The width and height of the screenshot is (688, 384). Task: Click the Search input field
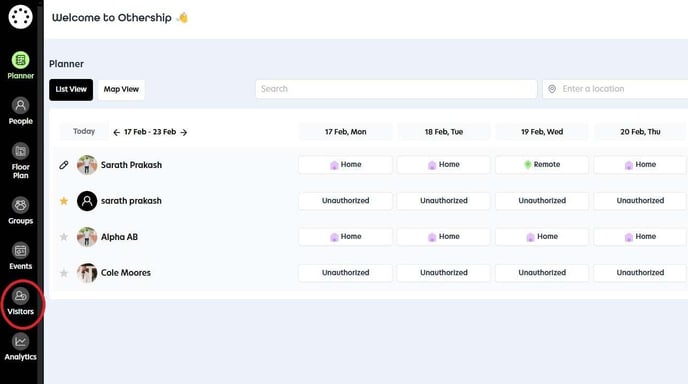tap(396, 89)
